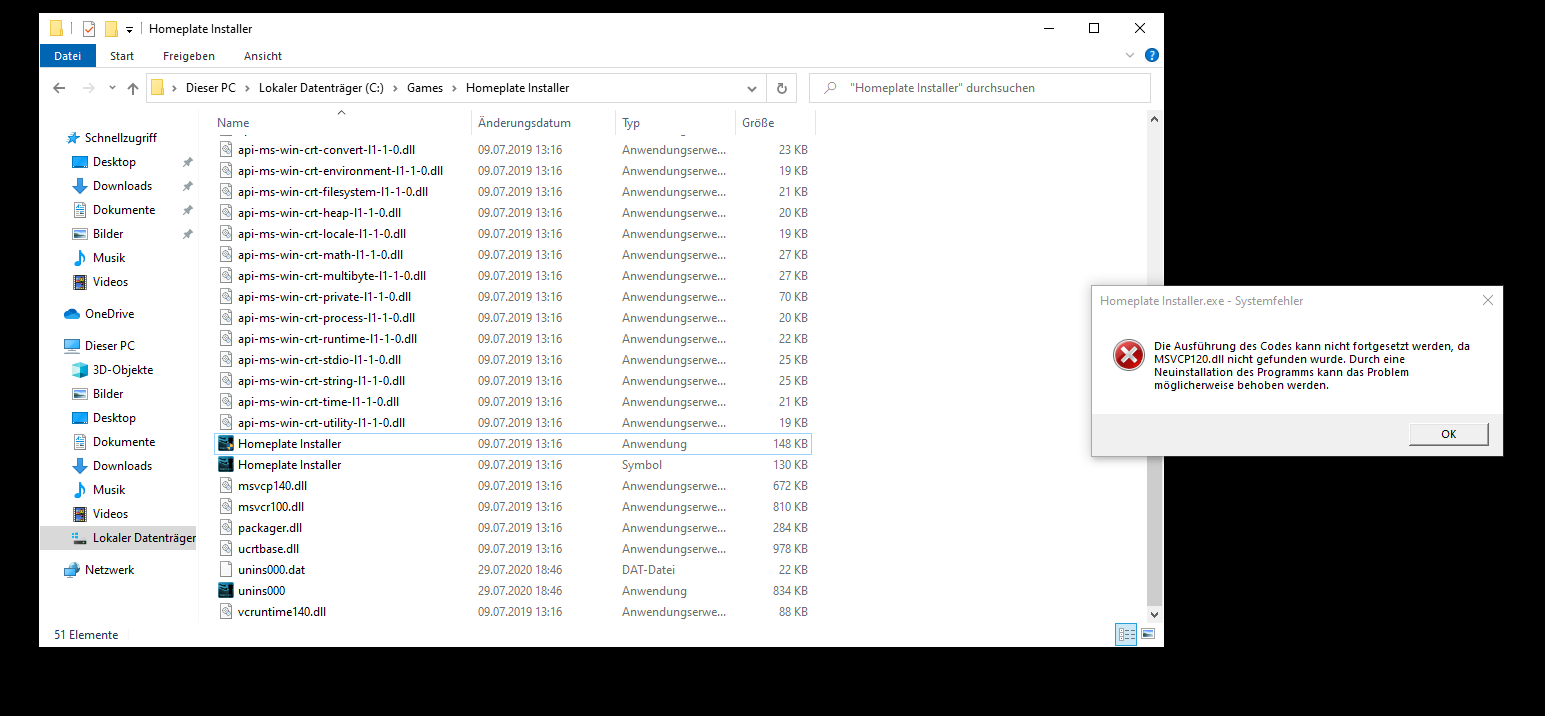The width and height of the screenshot is (1545, 716).
Task: Select the ucrtbase.dll file icon
Action: (x=226, y=549)
